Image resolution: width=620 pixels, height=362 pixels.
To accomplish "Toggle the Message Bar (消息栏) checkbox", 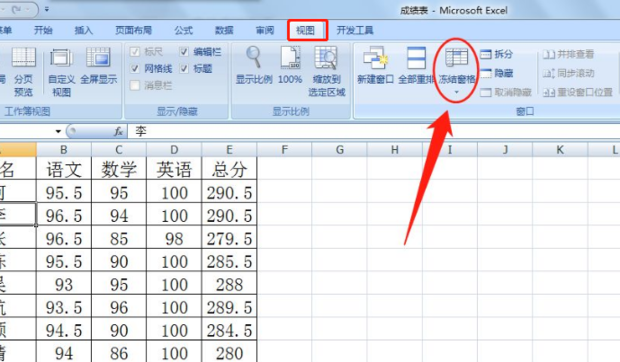I will point(135,85).
